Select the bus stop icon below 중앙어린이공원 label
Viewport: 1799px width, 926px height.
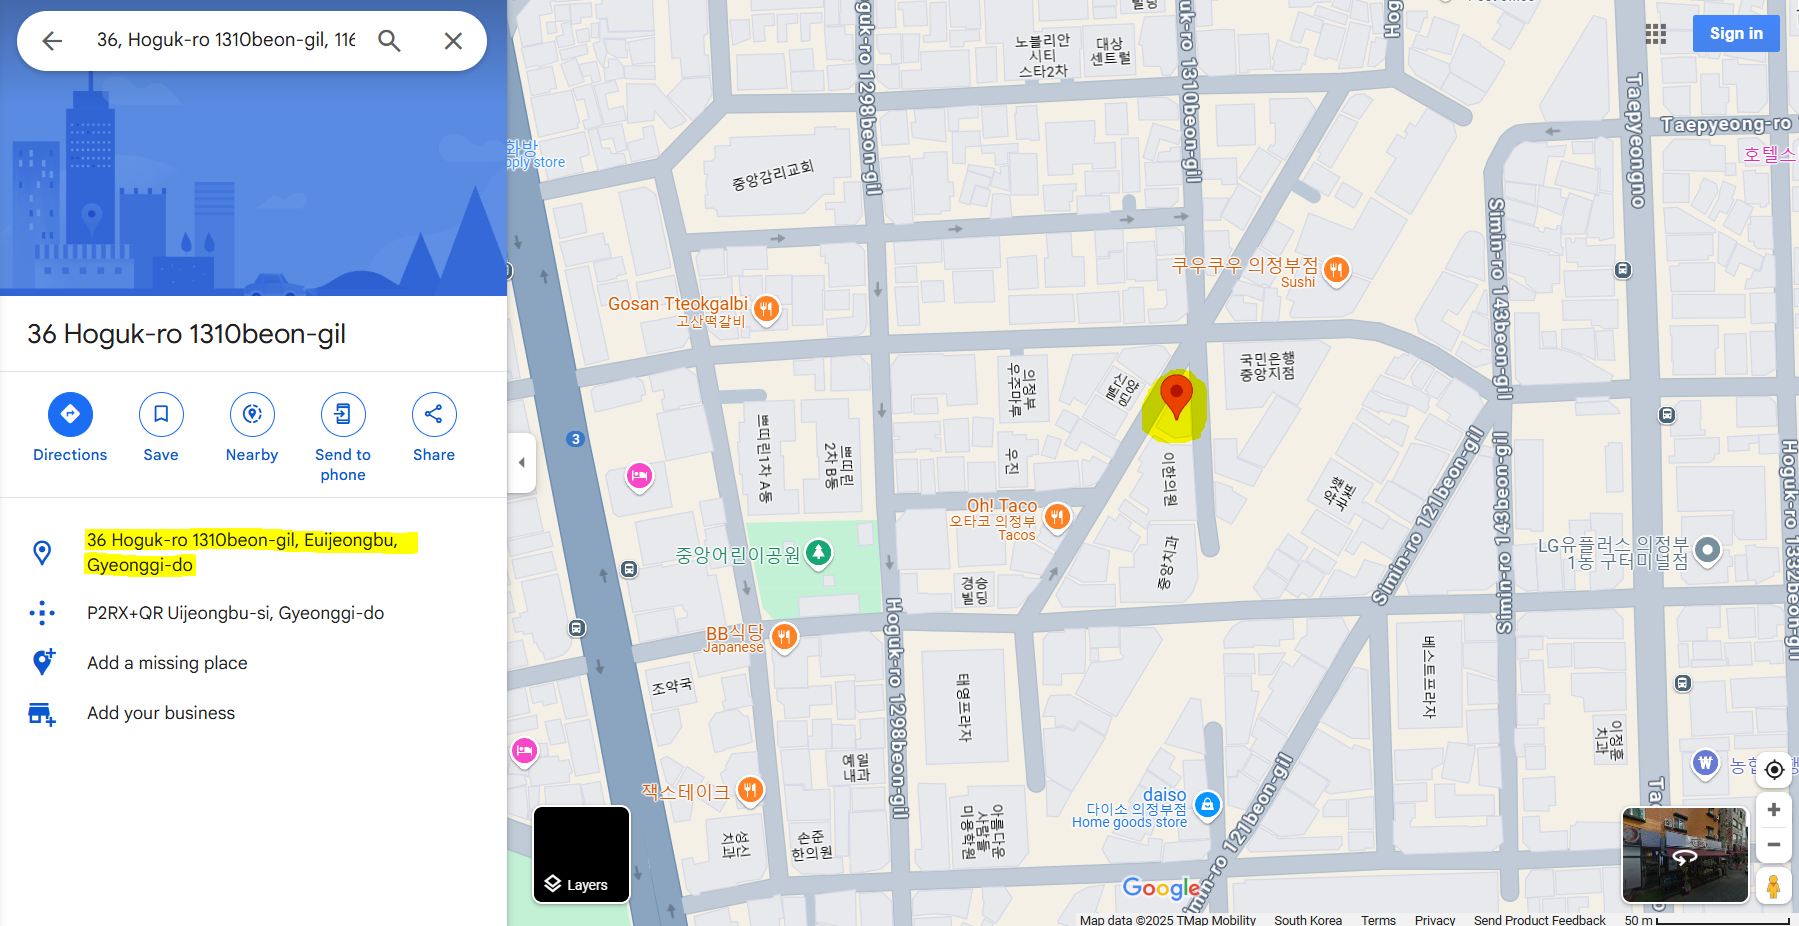(x=629, y=569)
